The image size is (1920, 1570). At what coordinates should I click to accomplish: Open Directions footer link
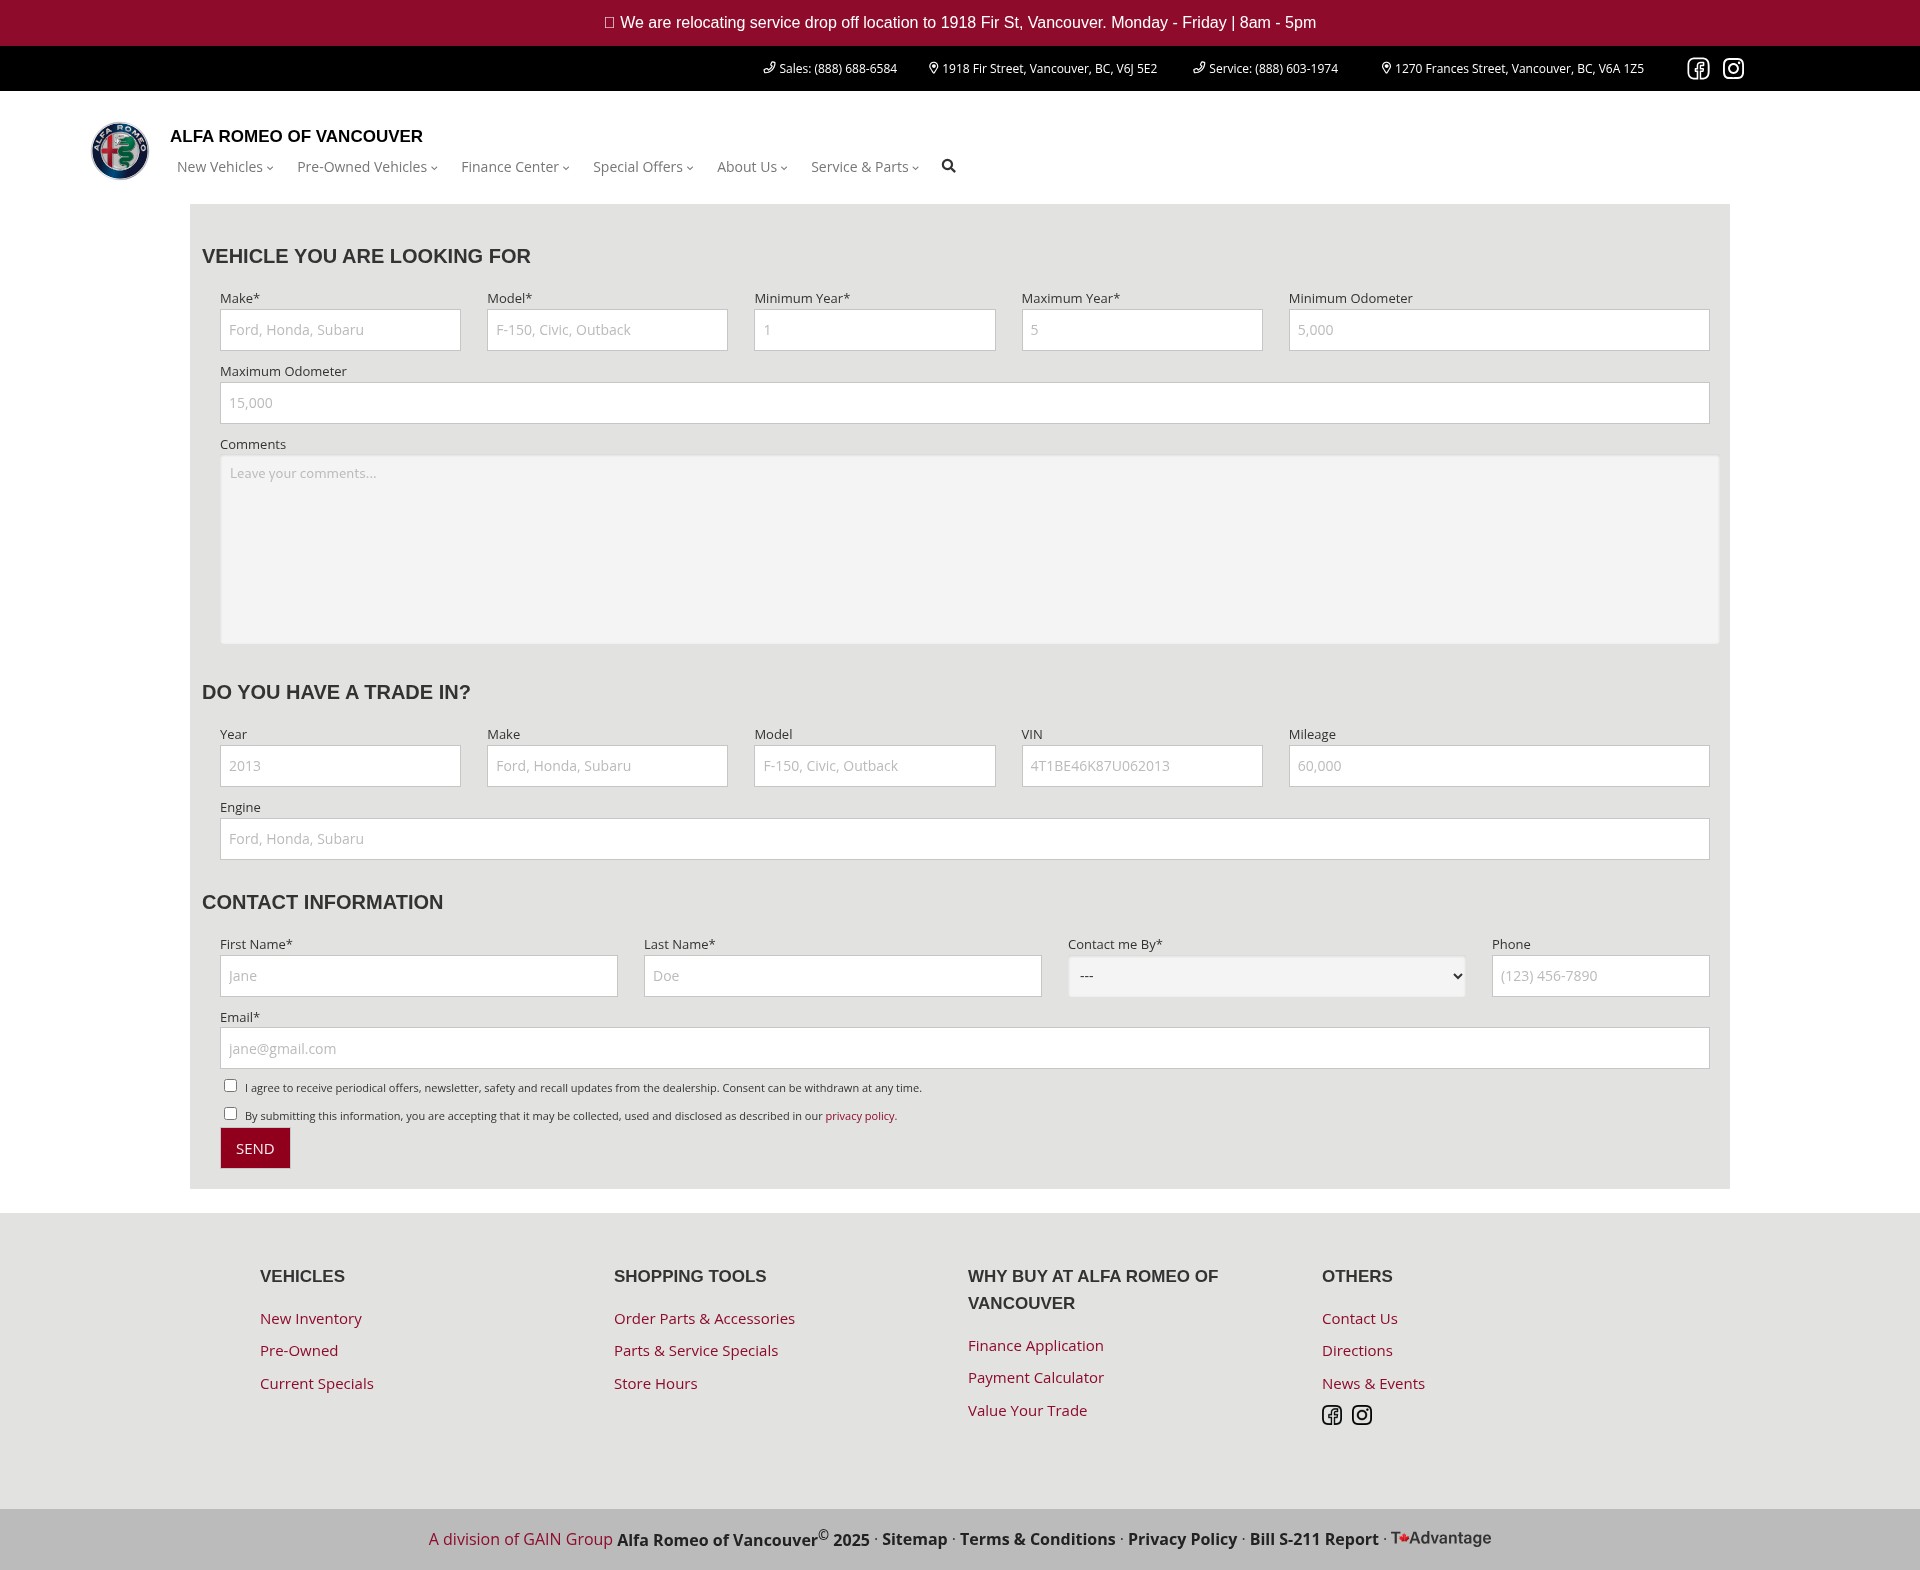tap(1357, 1351)
